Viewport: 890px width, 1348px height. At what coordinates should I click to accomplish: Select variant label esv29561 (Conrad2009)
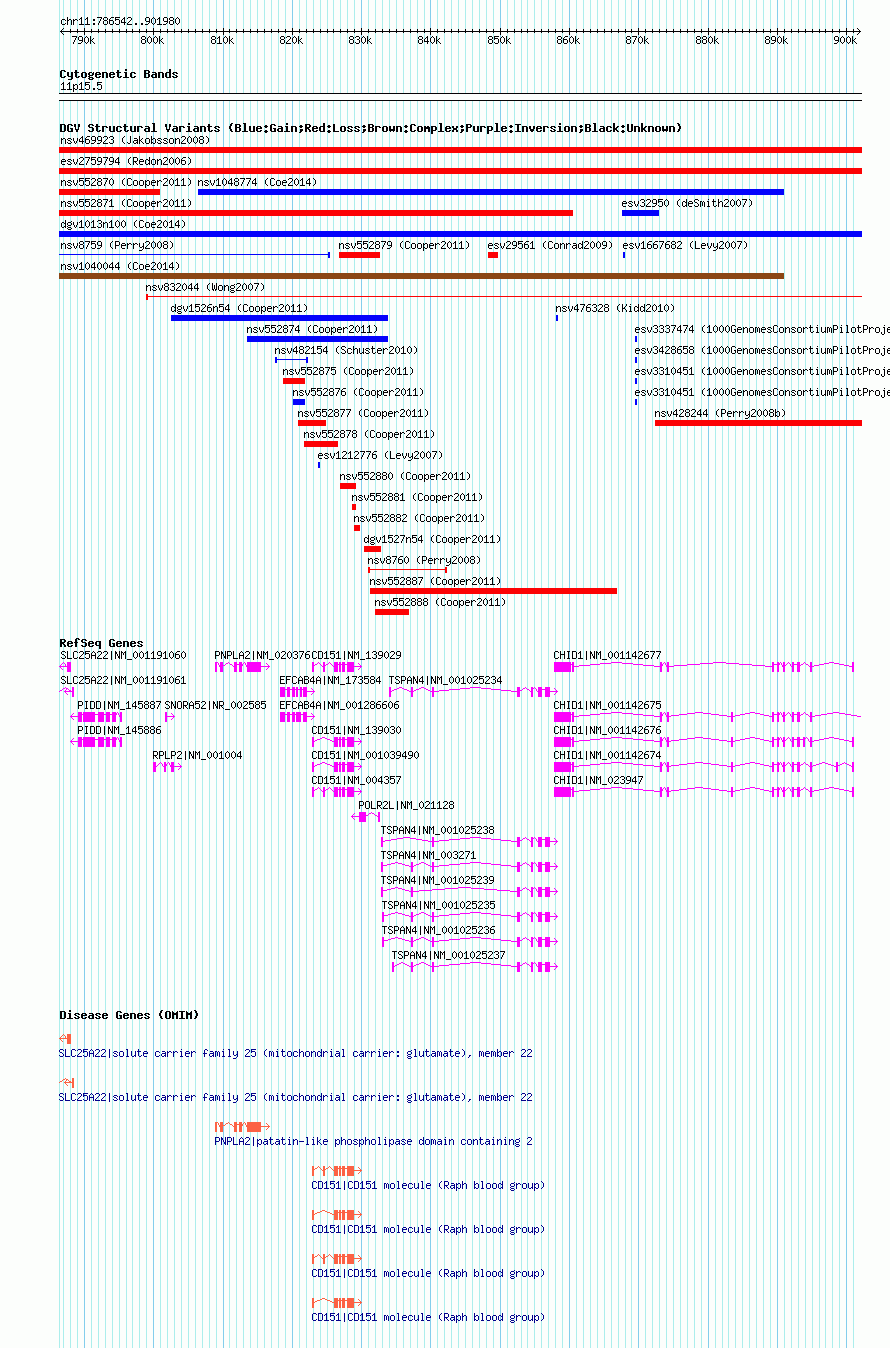550,245
